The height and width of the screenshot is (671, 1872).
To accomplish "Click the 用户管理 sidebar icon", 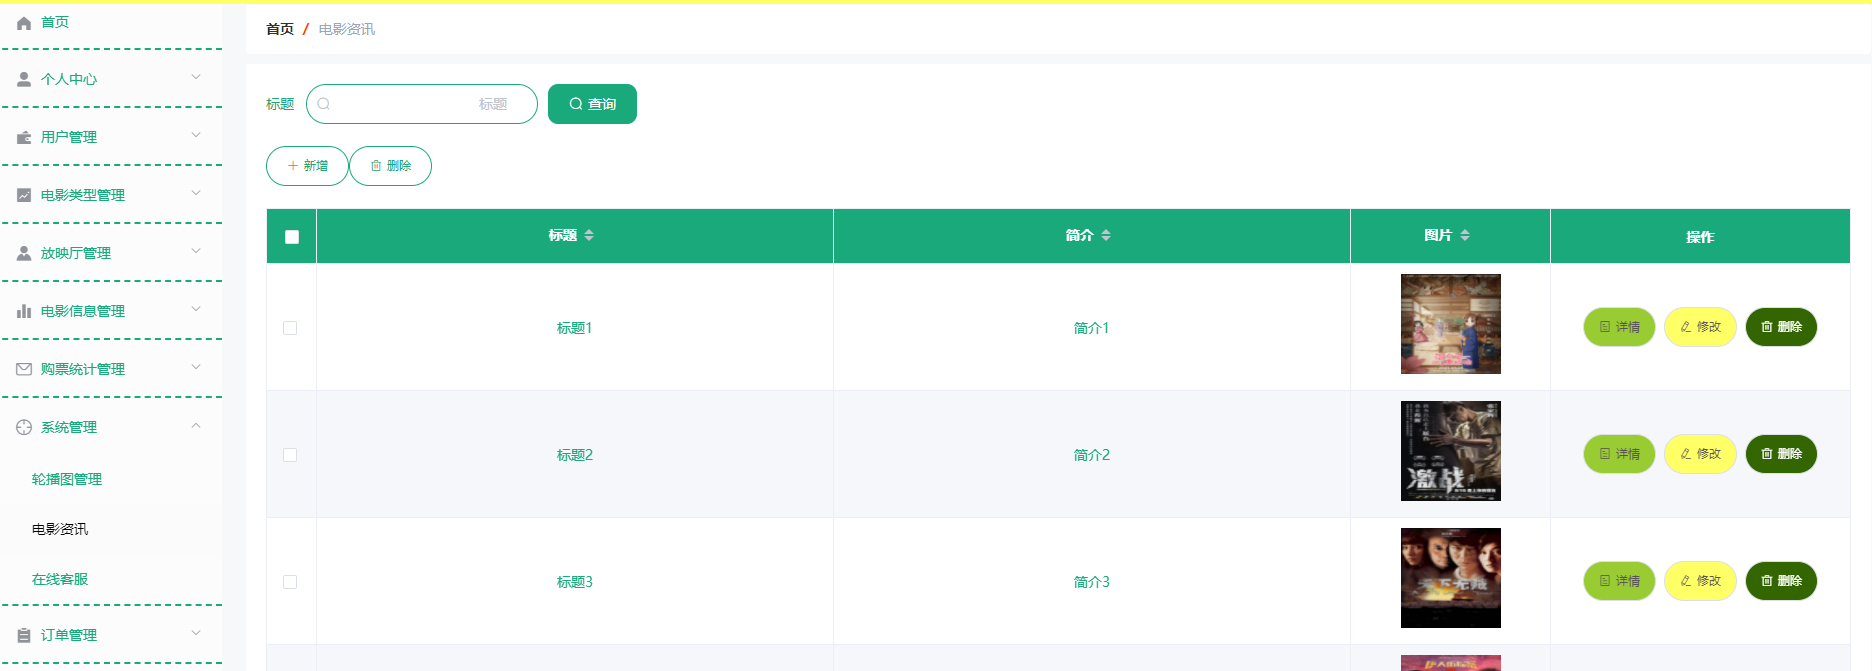I will [x=22, y=136].
